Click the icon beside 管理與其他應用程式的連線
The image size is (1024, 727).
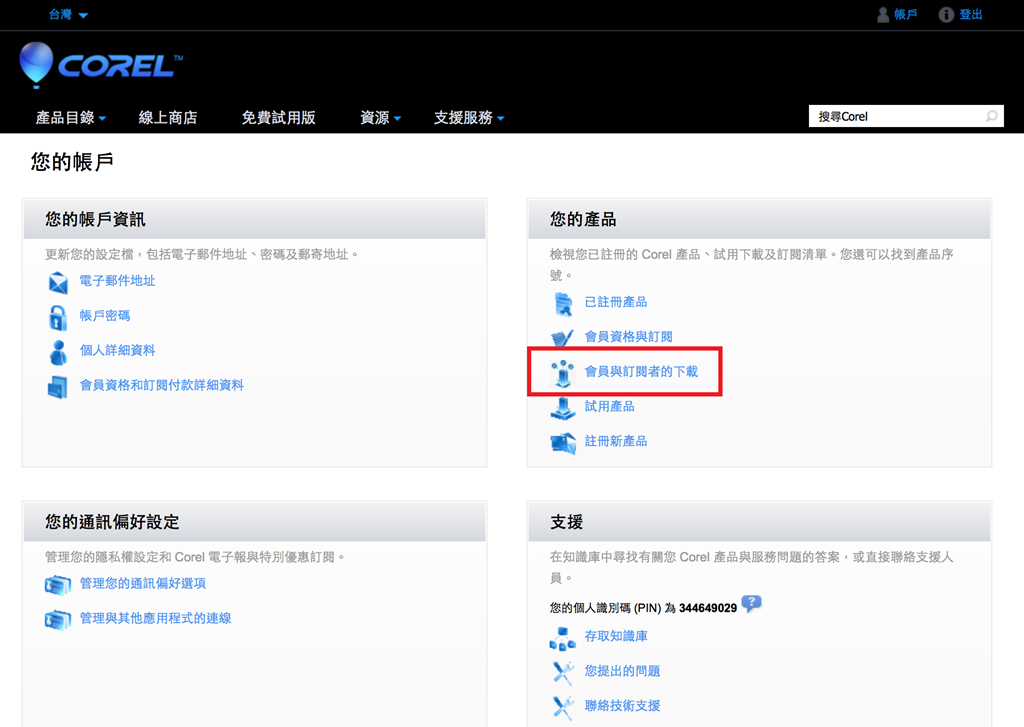57,619
